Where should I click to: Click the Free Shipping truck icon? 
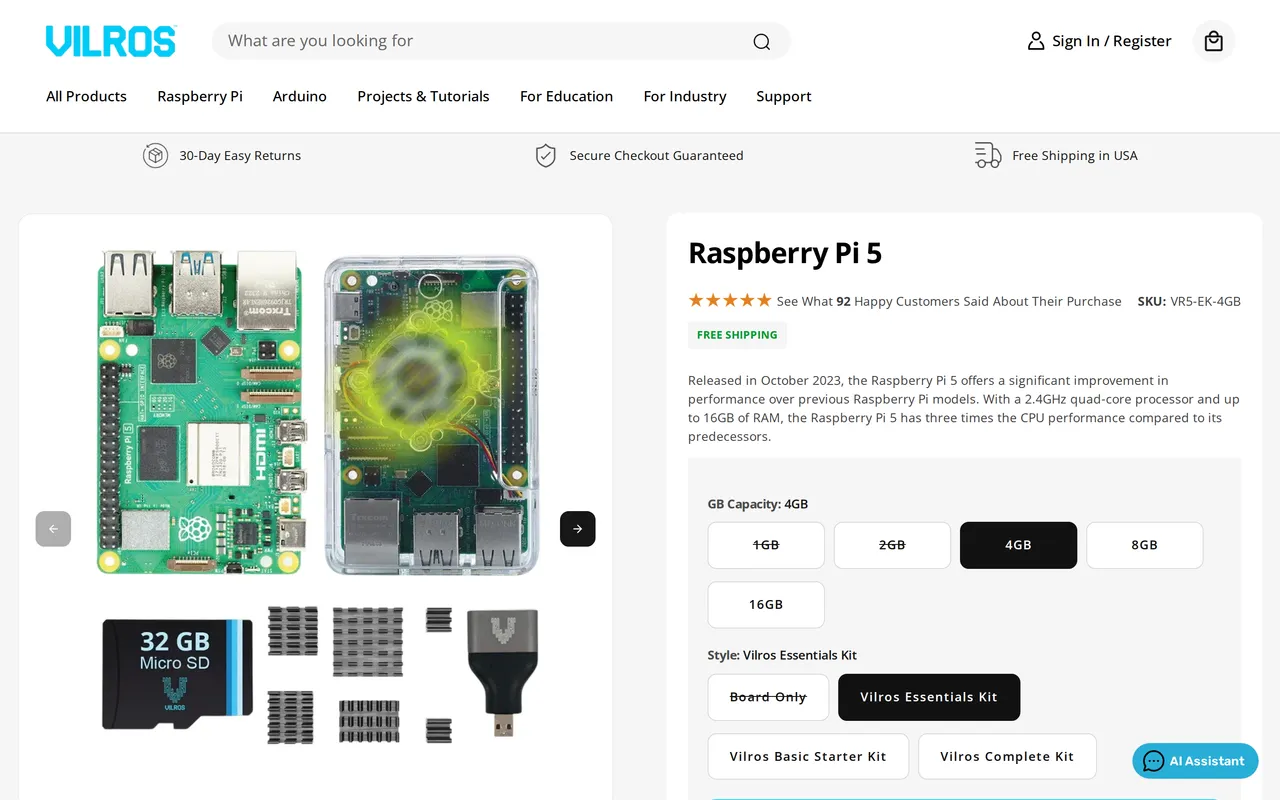[988, 155]
